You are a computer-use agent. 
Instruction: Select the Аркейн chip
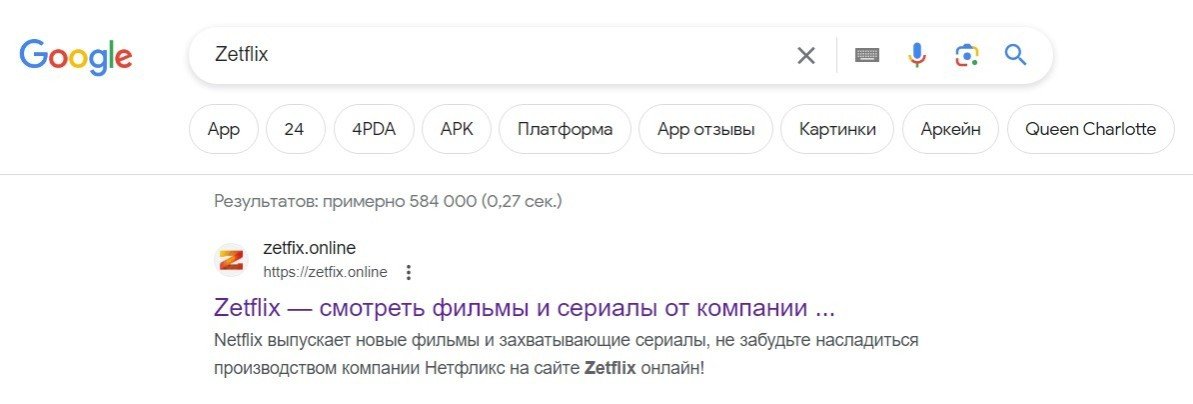(x=950, y=129)
